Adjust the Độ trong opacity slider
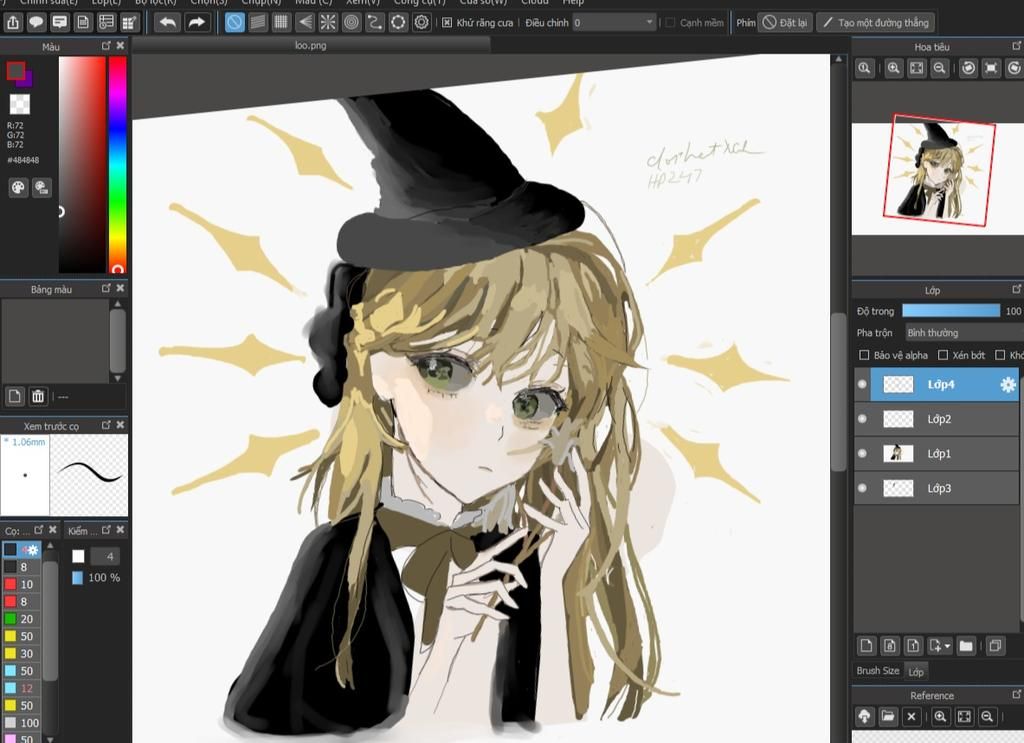This screenshot has height=743, width=1024. tap(951, 311)
